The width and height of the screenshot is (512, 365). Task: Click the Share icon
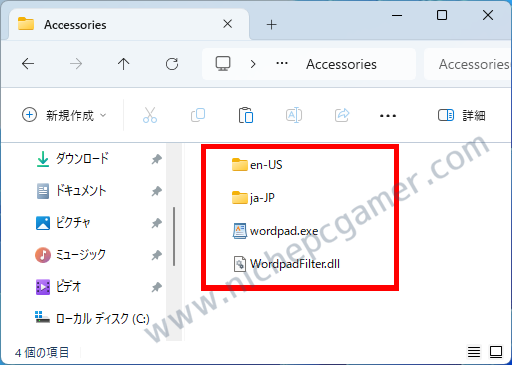(342, 115)
